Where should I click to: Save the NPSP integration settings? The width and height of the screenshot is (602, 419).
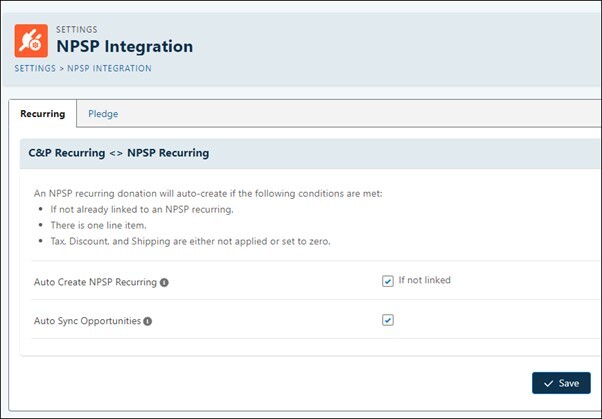tap(561, 383)
